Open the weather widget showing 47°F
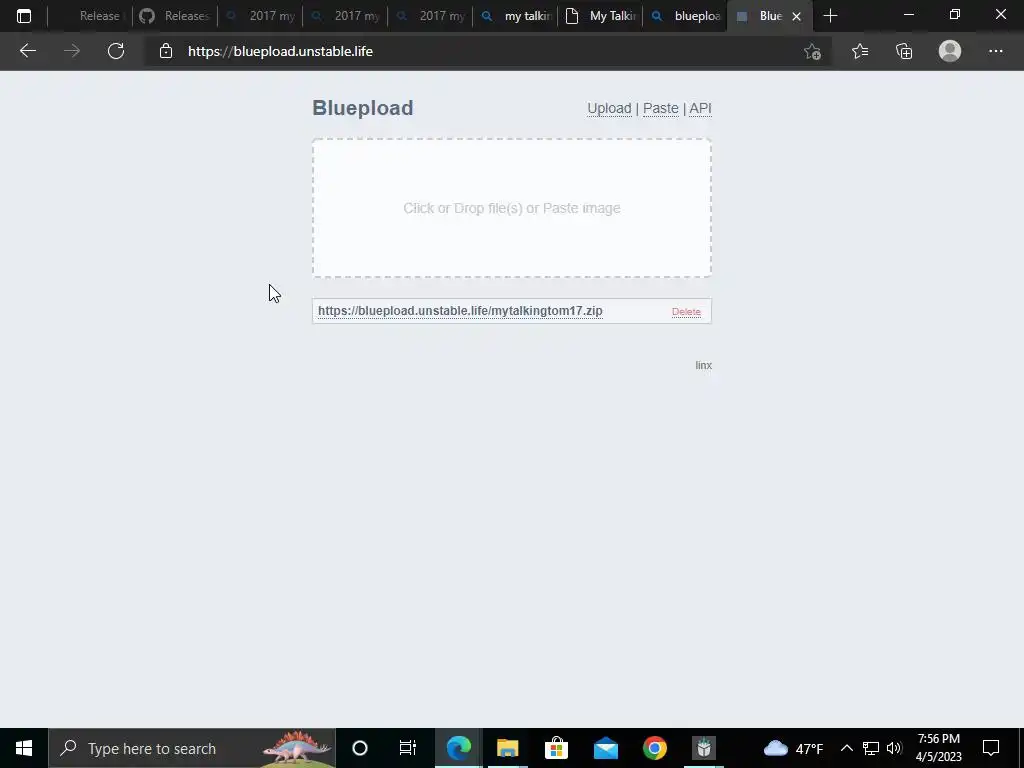 (793, 748)
